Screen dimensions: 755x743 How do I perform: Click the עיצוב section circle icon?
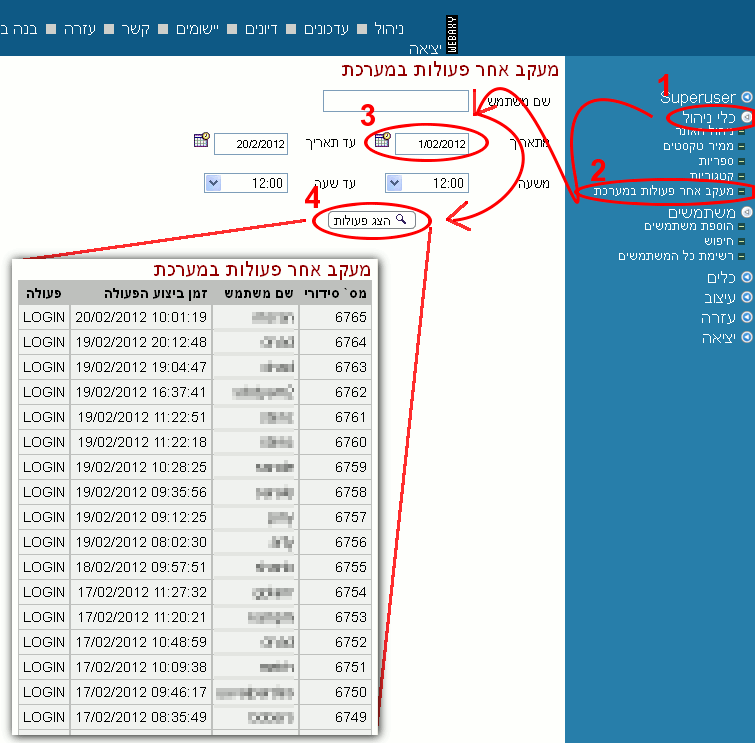pos(747,297)
